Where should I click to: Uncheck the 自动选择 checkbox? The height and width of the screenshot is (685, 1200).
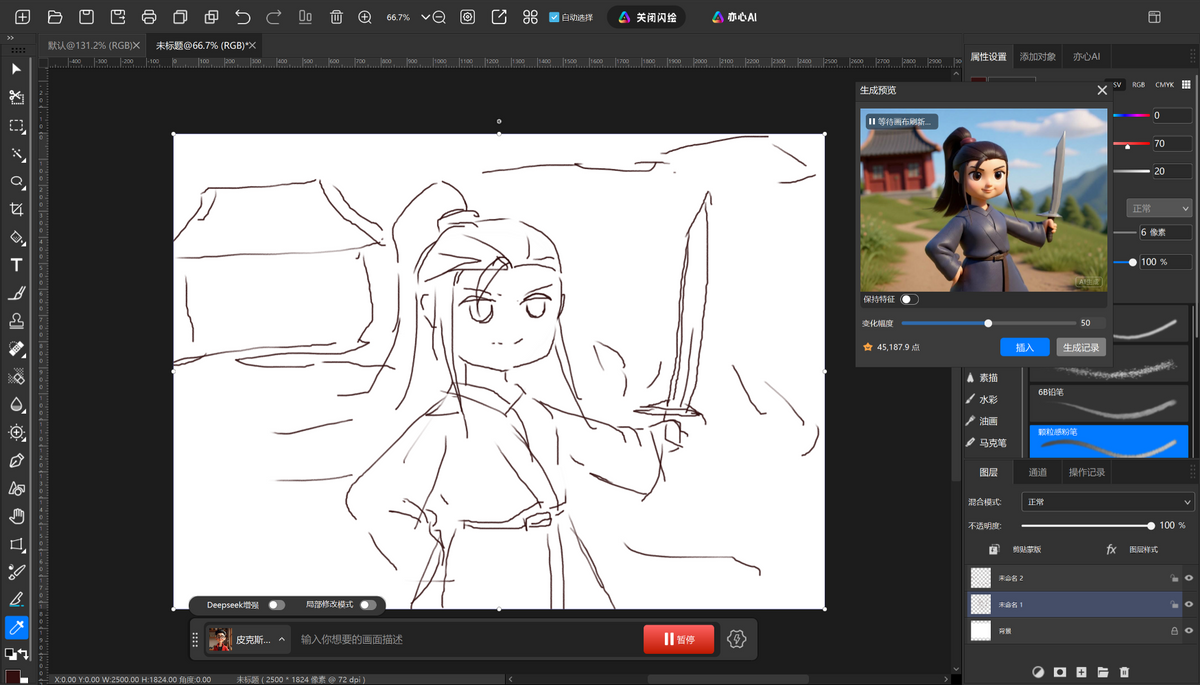(555, 17)
